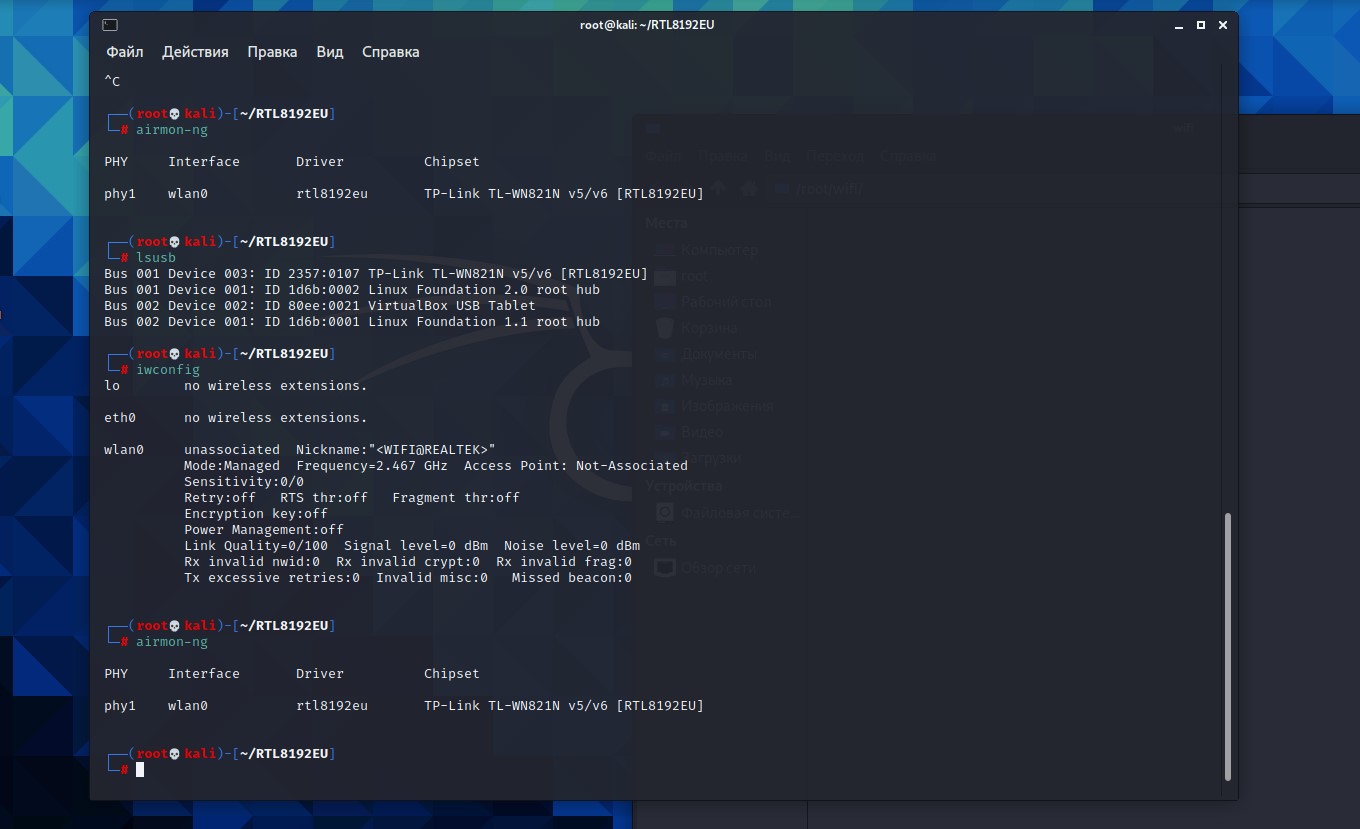The image size is (1360, 829).
Task: Click the "^C" line in the terminal
Action: point(112,82)
